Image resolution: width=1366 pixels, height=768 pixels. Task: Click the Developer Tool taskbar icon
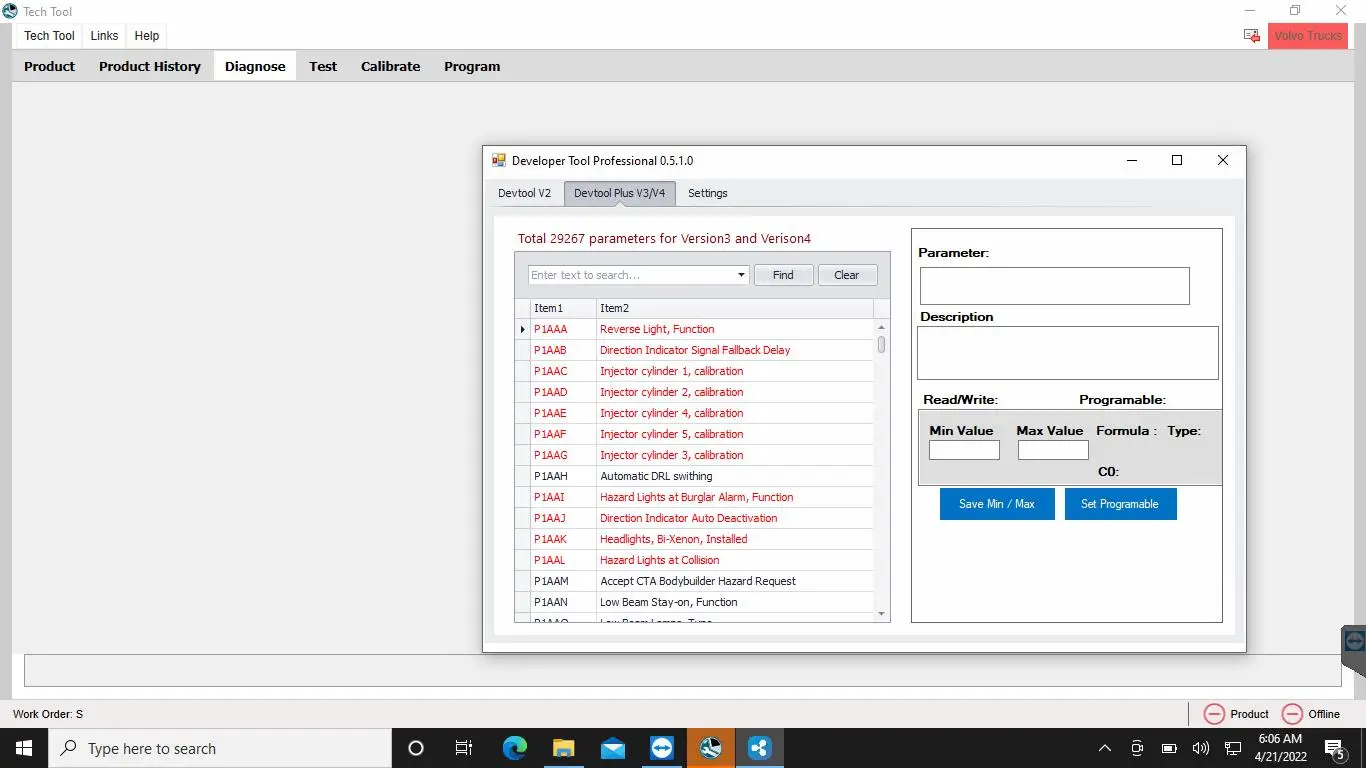[759, 748]
